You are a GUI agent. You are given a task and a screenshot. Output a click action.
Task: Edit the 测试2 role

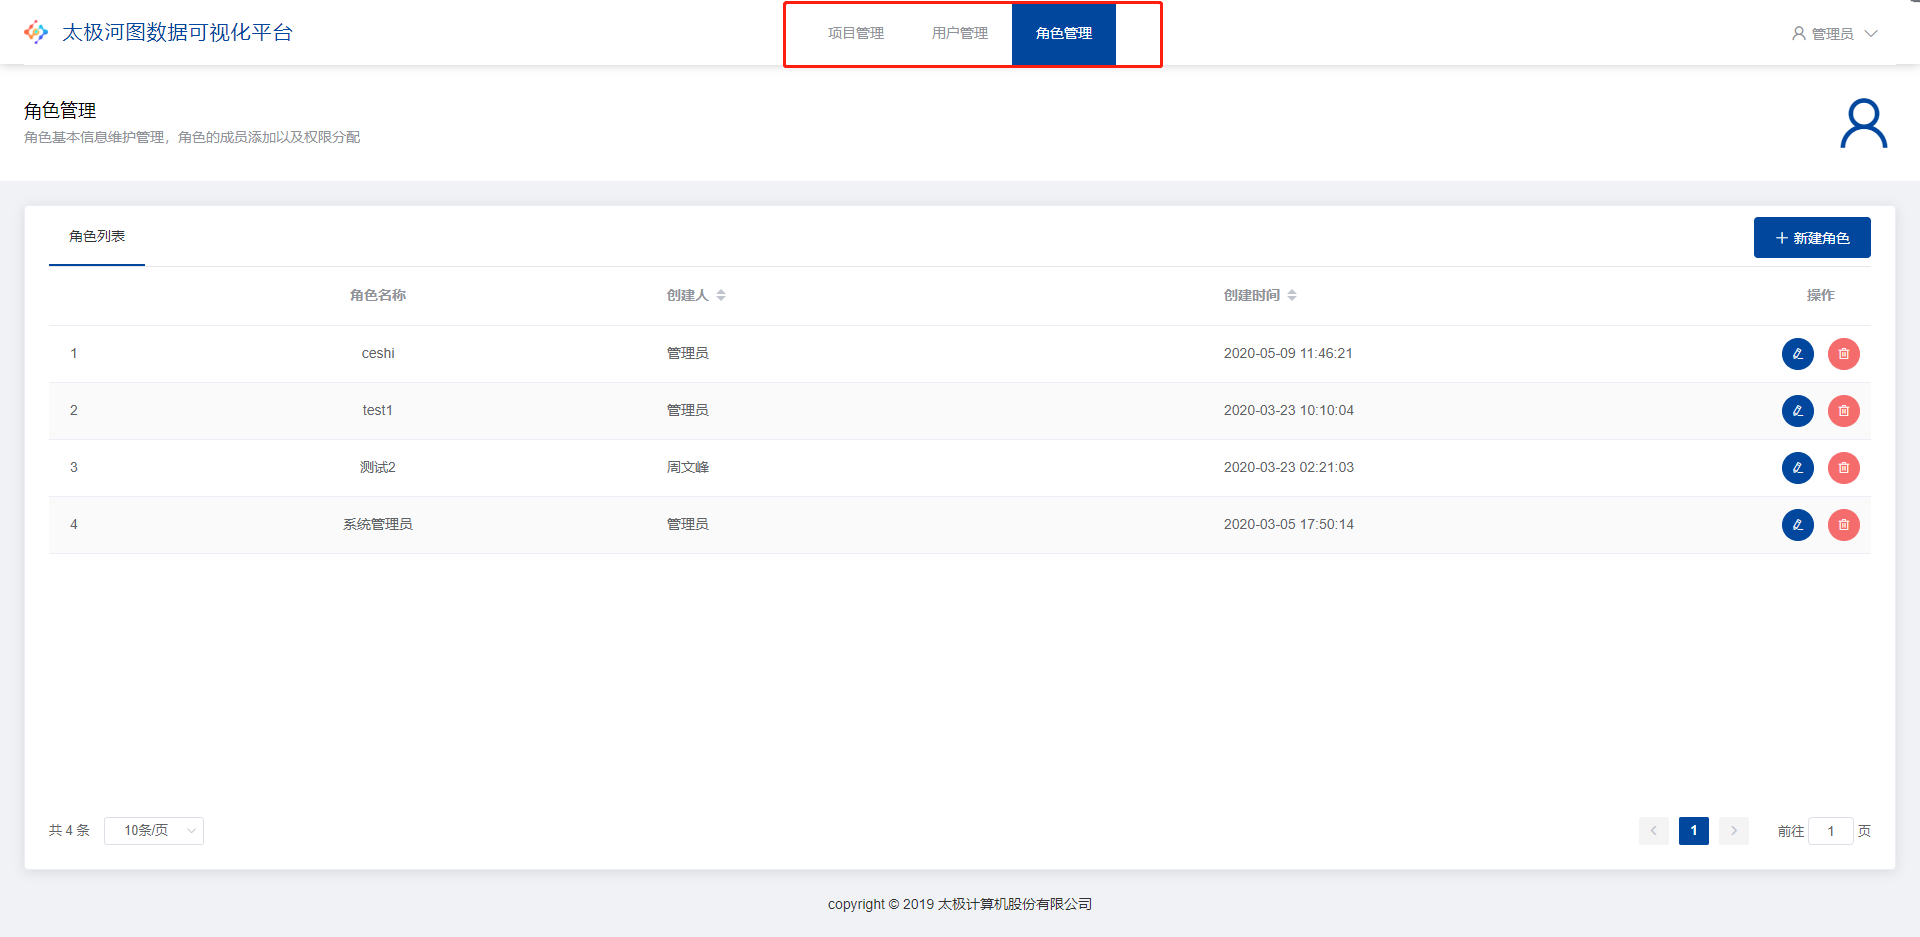click(x=1797, y=468)
